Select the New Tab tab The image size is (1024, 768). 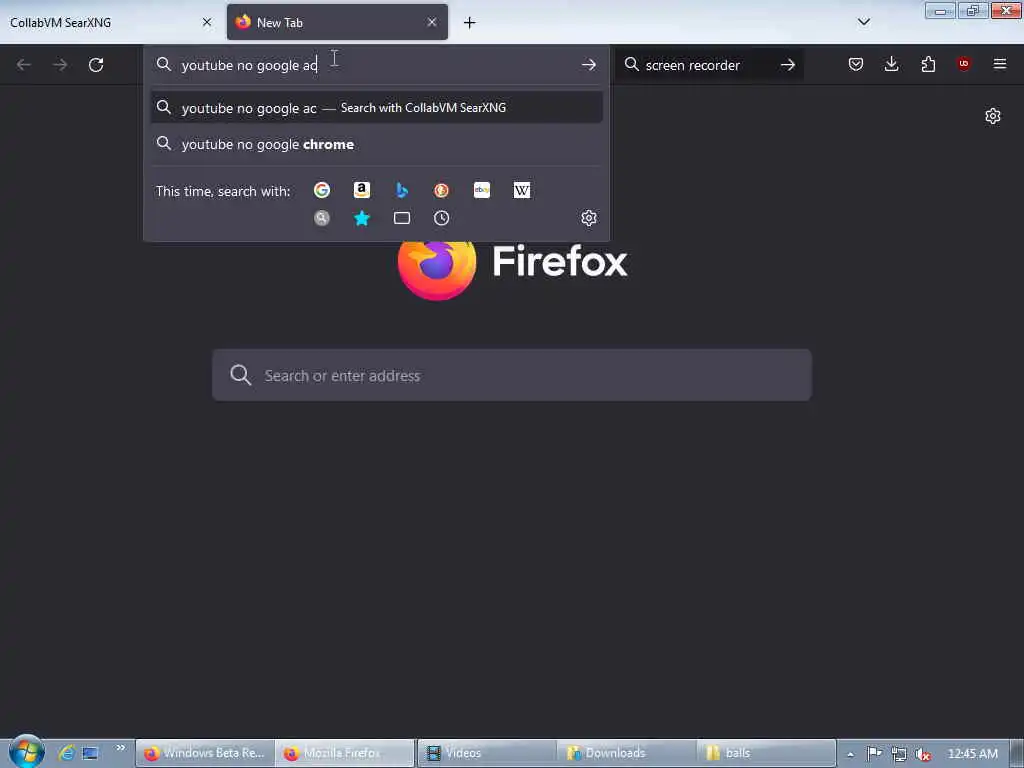337,22
